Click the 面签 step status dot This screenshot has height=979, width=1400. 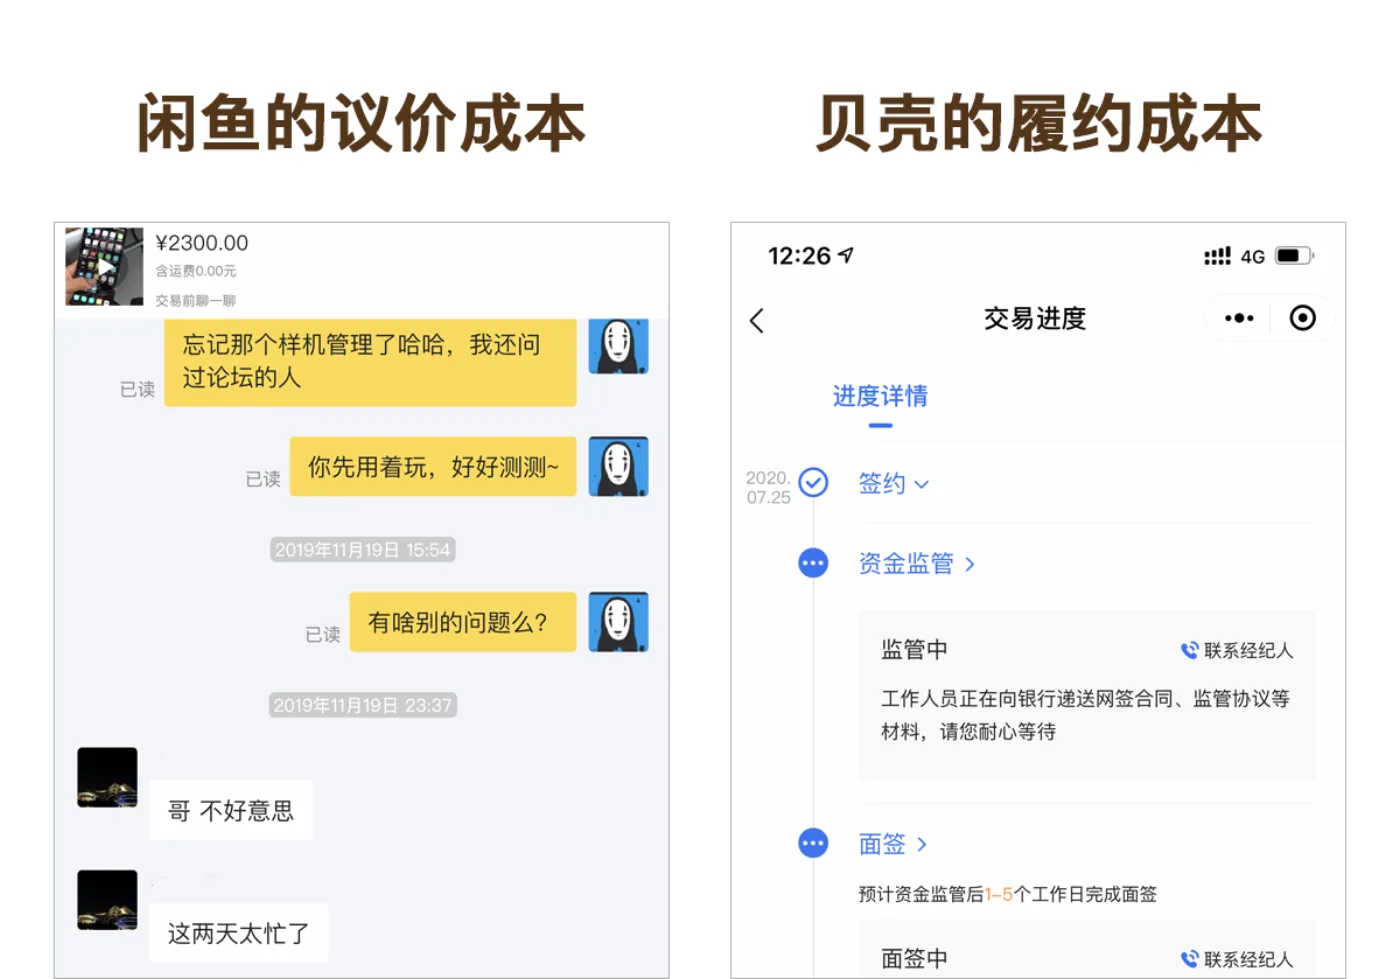pyautogui.click(x=813, y=843)
